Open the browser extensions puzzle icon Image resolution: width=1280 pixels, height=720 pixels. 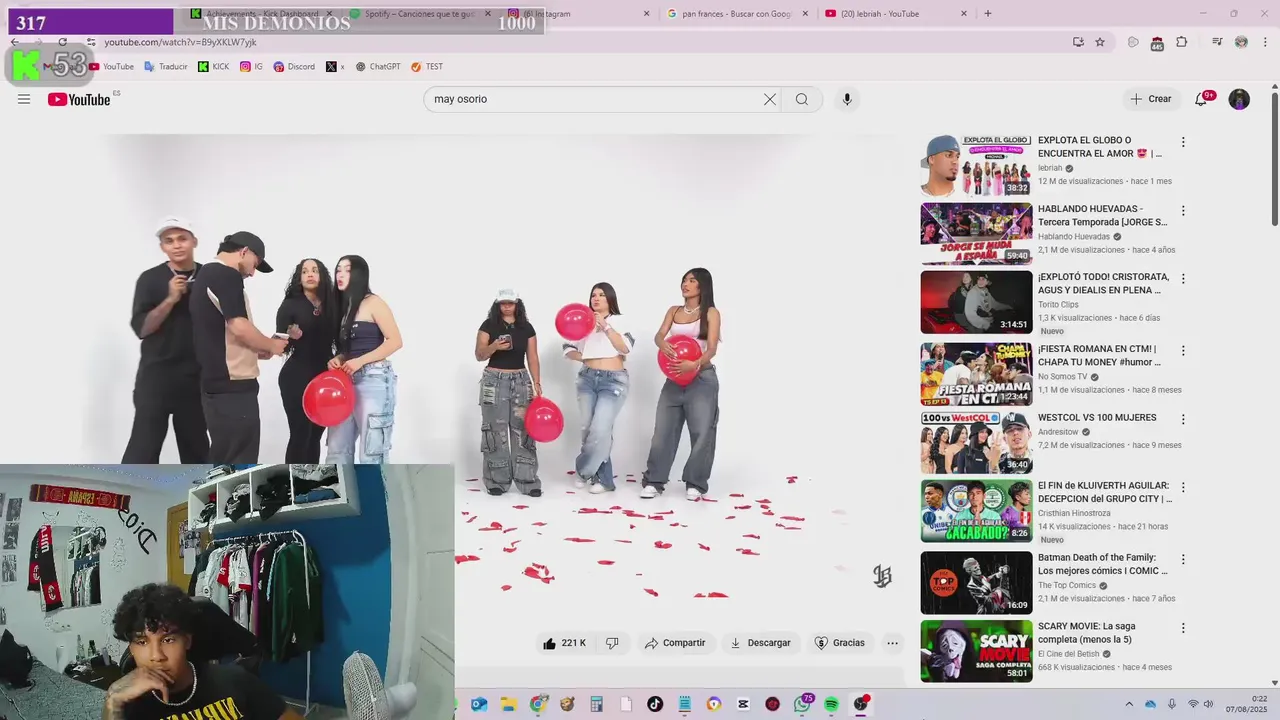(1182, 42)
